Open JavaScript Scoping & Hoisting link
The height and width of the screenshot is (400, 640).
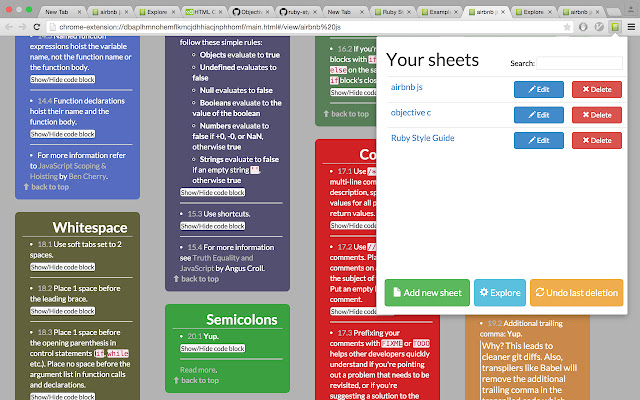68,171
